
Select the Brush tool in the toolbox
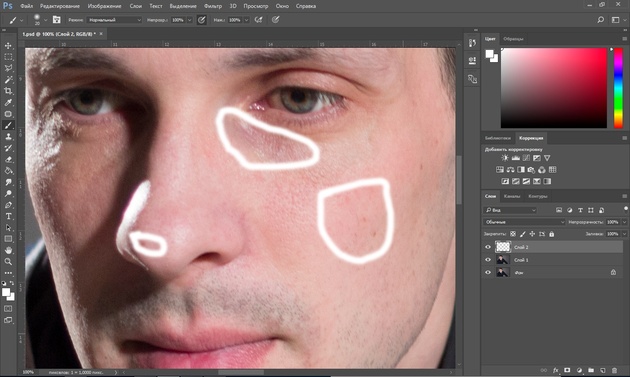(8, 125)
